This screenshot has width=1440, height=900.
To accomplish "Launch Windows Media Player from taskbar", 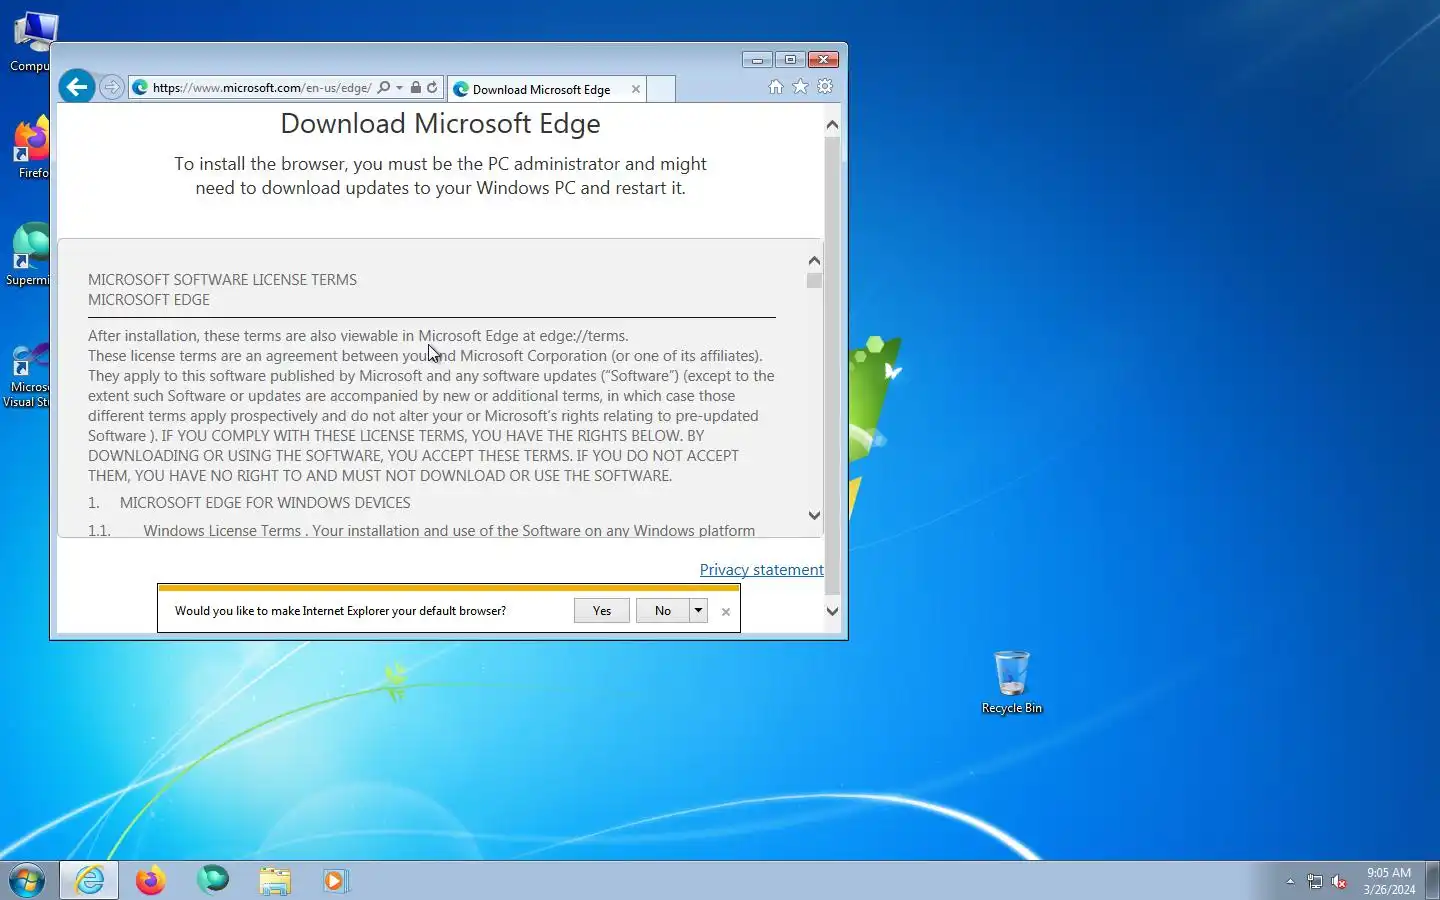I will click(335, 880).
